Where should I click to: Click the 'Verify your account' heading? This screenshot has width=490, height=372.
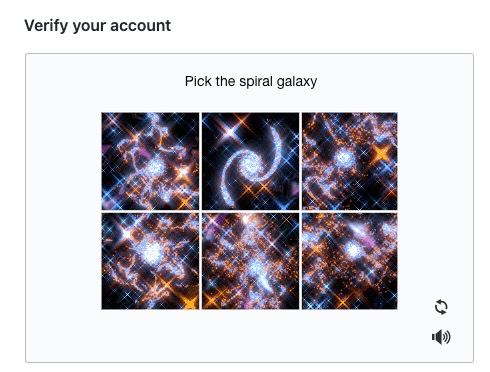[x=98, y=26]
